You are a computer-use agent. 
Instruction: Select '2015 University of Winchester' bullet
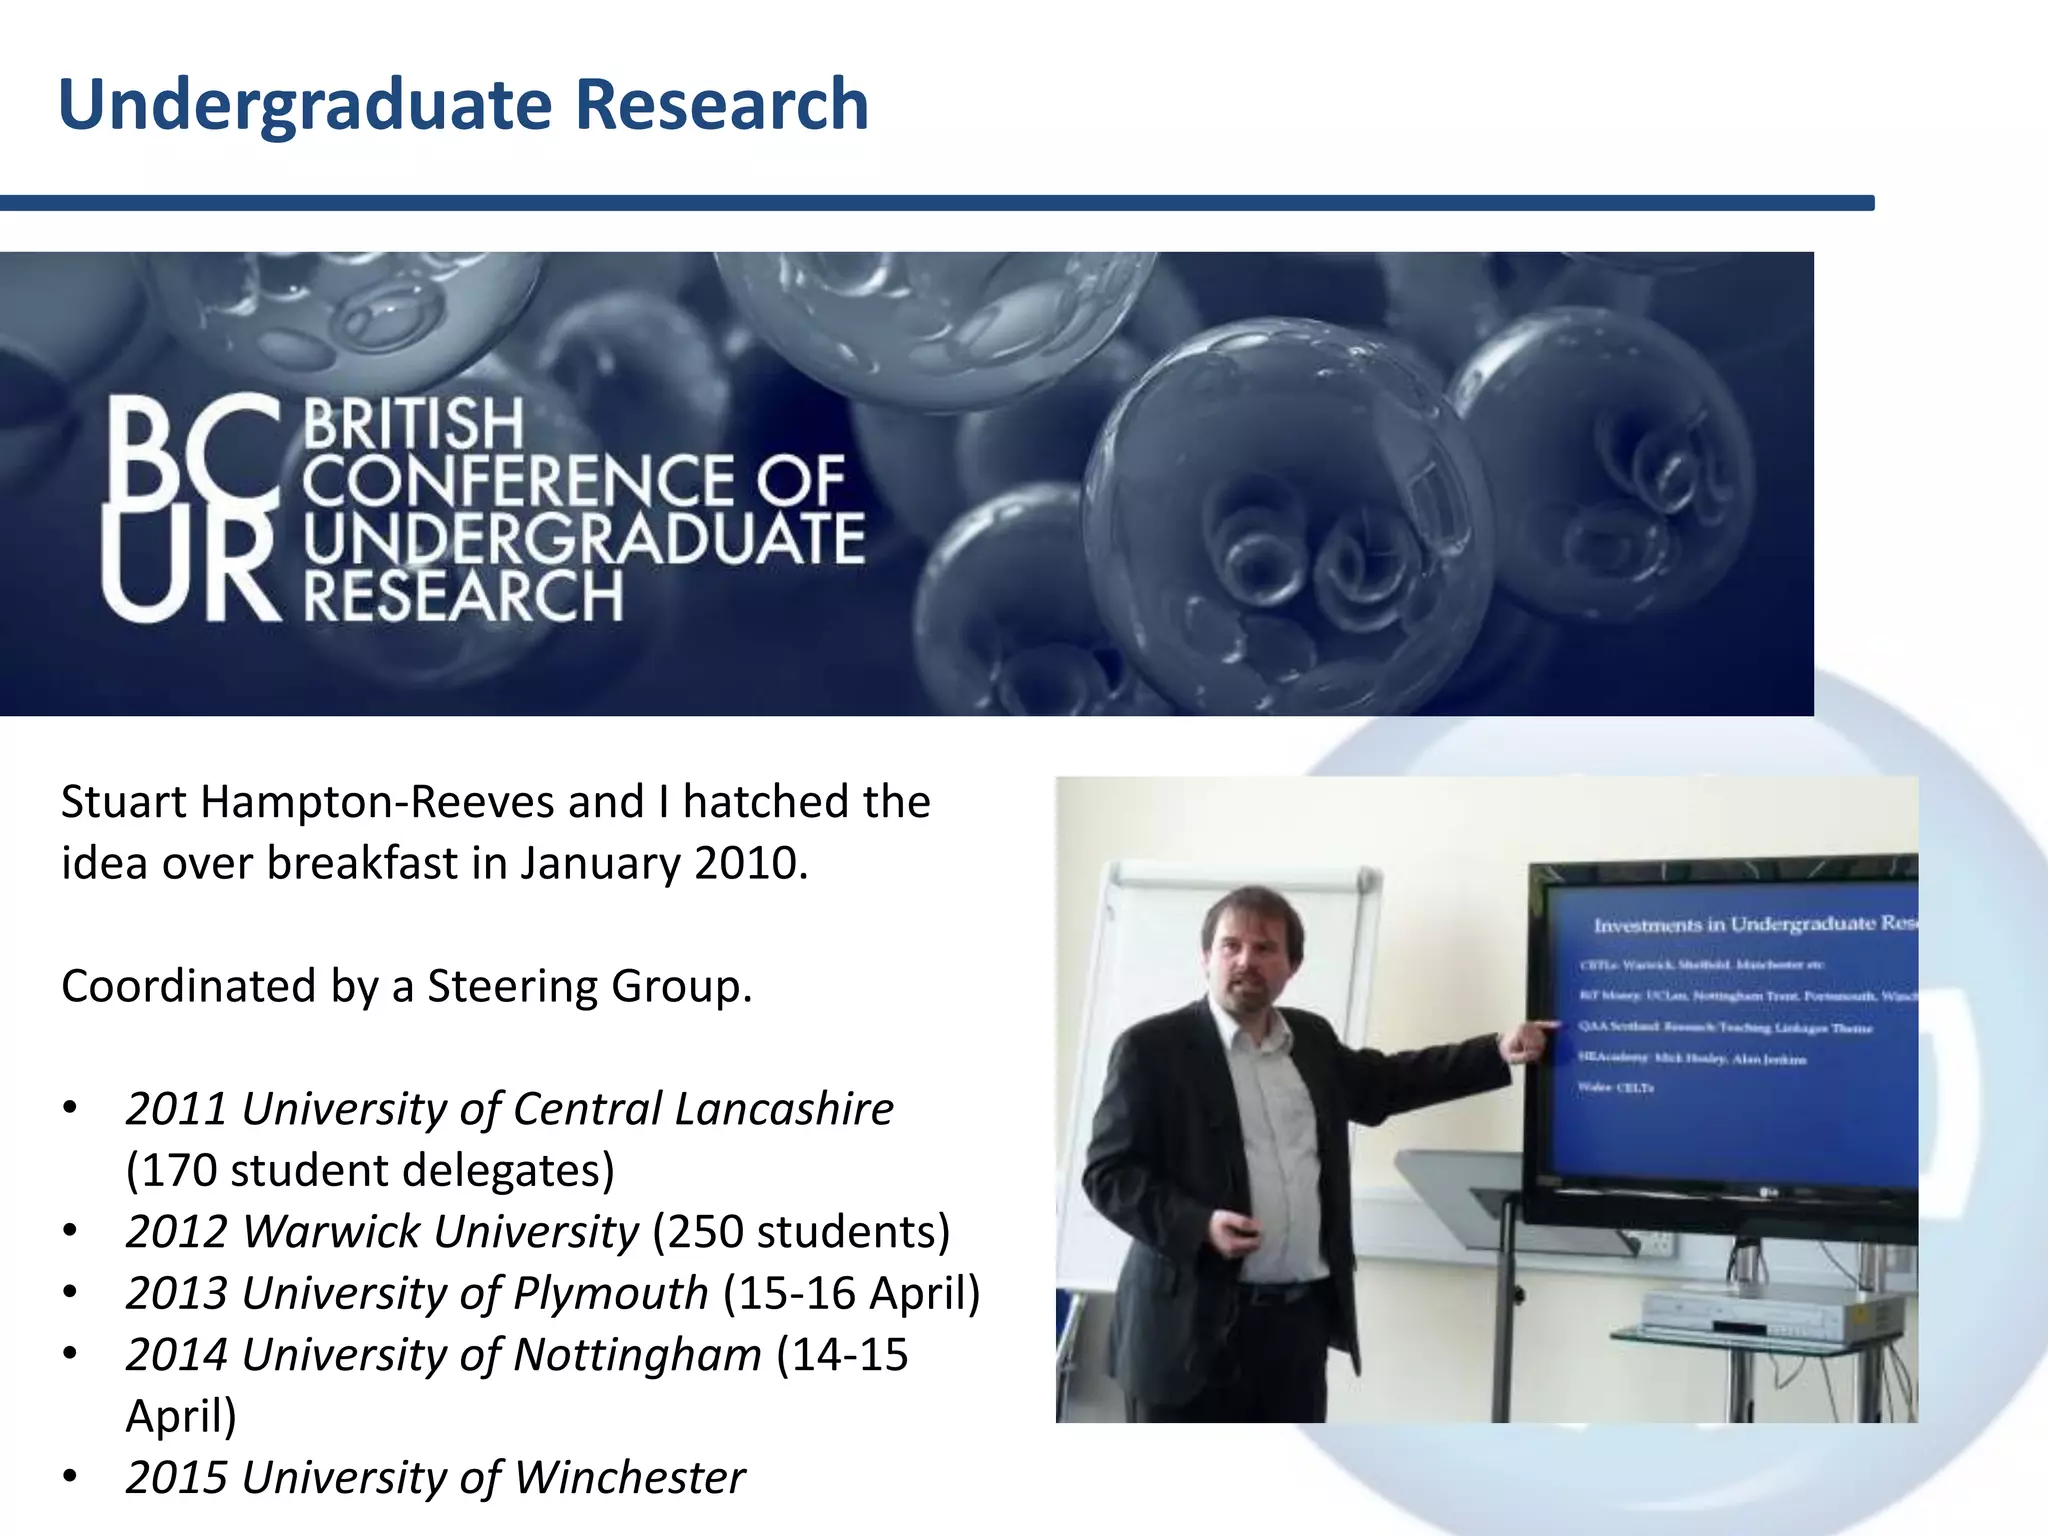[x=435, y=1478]
